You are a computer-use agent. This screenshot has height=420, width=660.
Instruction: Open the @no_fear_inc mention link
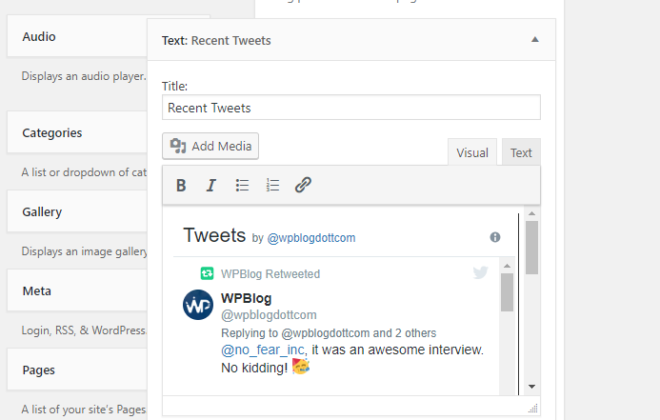tap(263, 350)
